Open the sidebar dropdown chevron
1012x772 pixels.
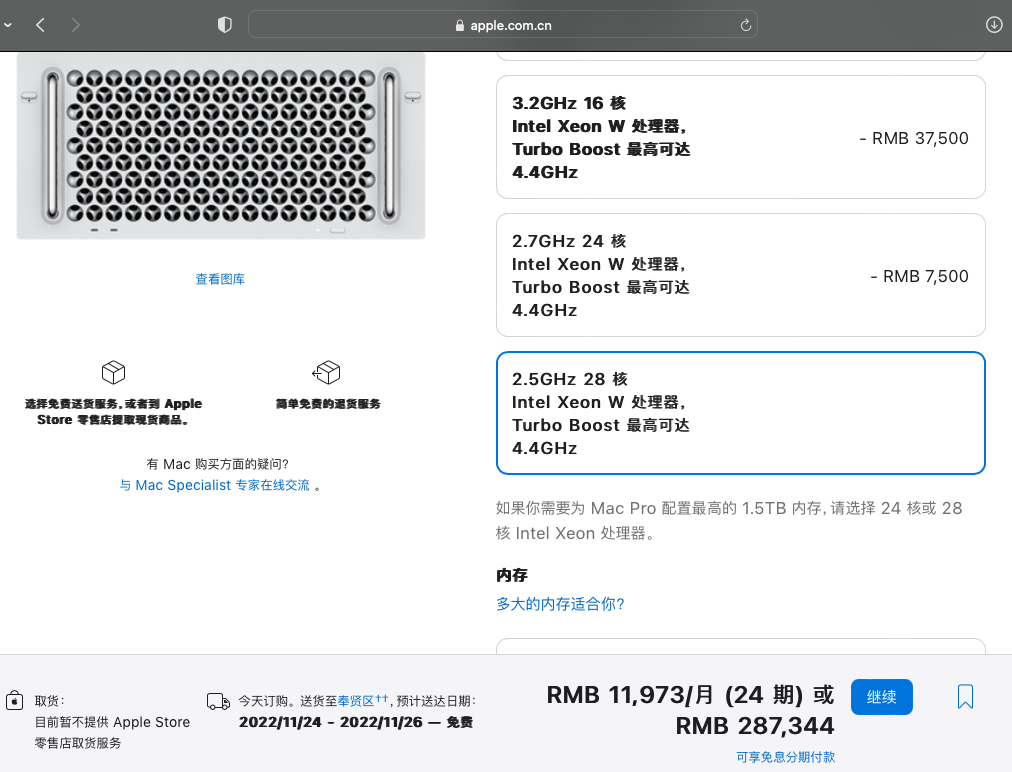(8, 25)
